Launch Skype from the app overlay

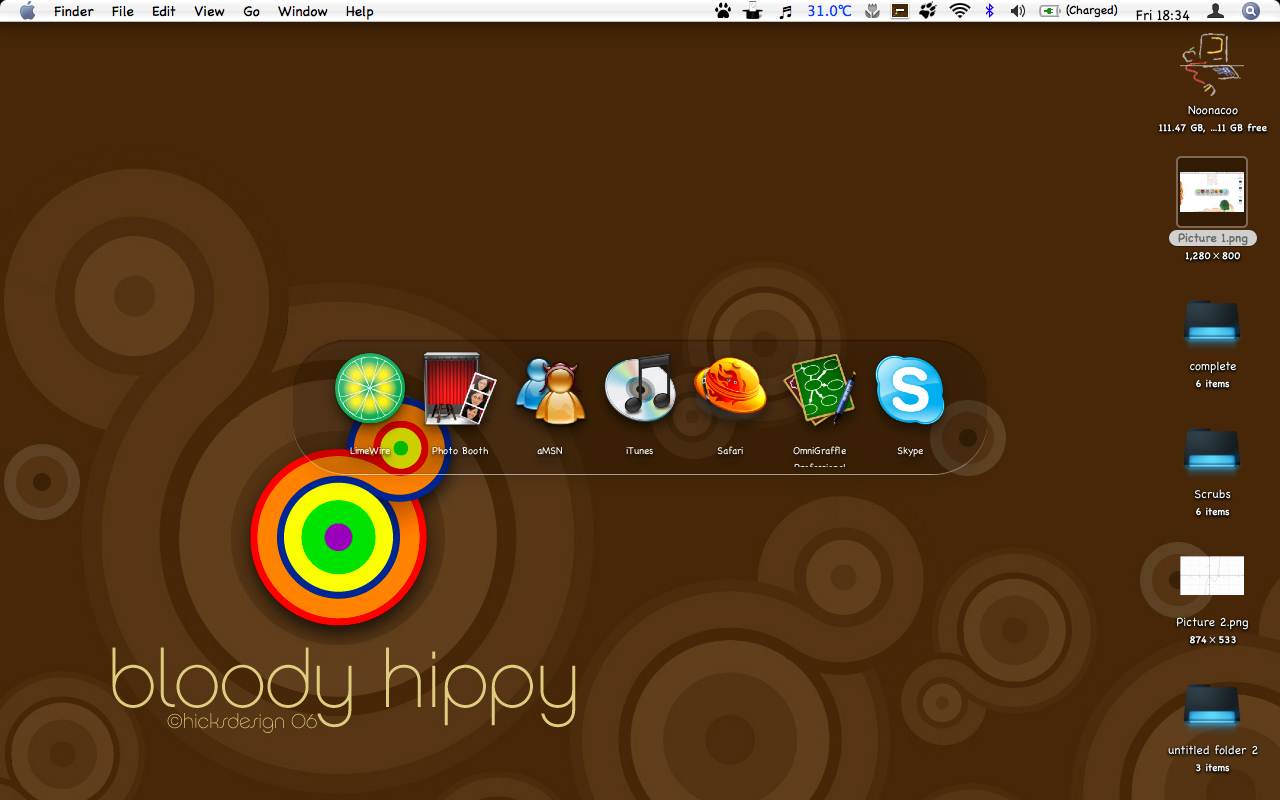pos(910,389)
